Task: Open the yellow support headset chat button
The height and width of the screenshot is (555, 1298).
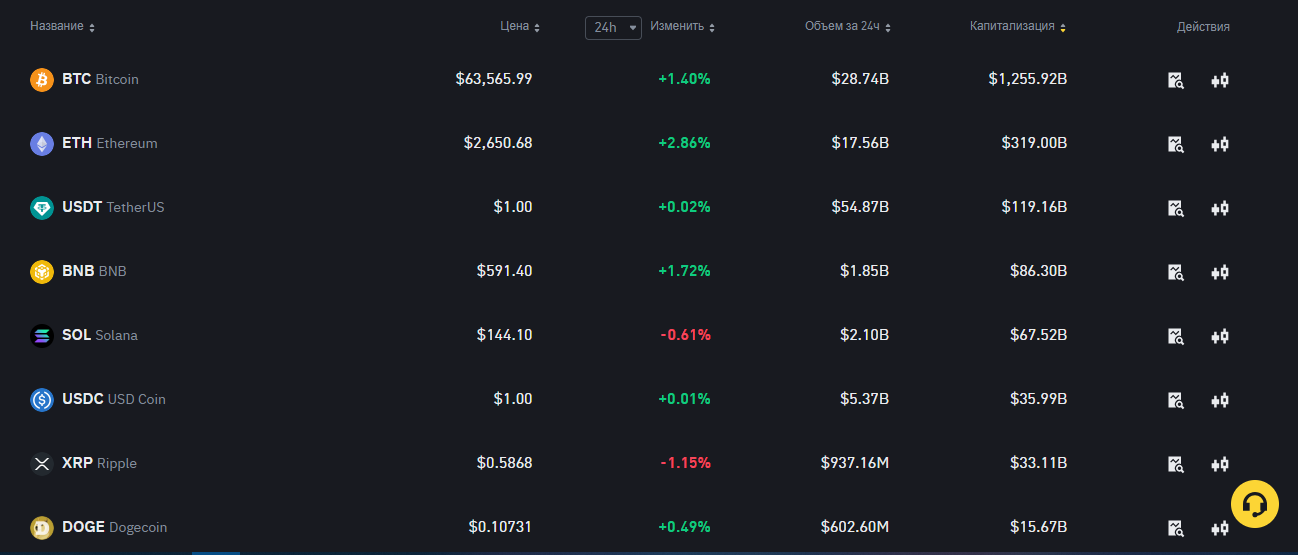Action: [1255, 503]
